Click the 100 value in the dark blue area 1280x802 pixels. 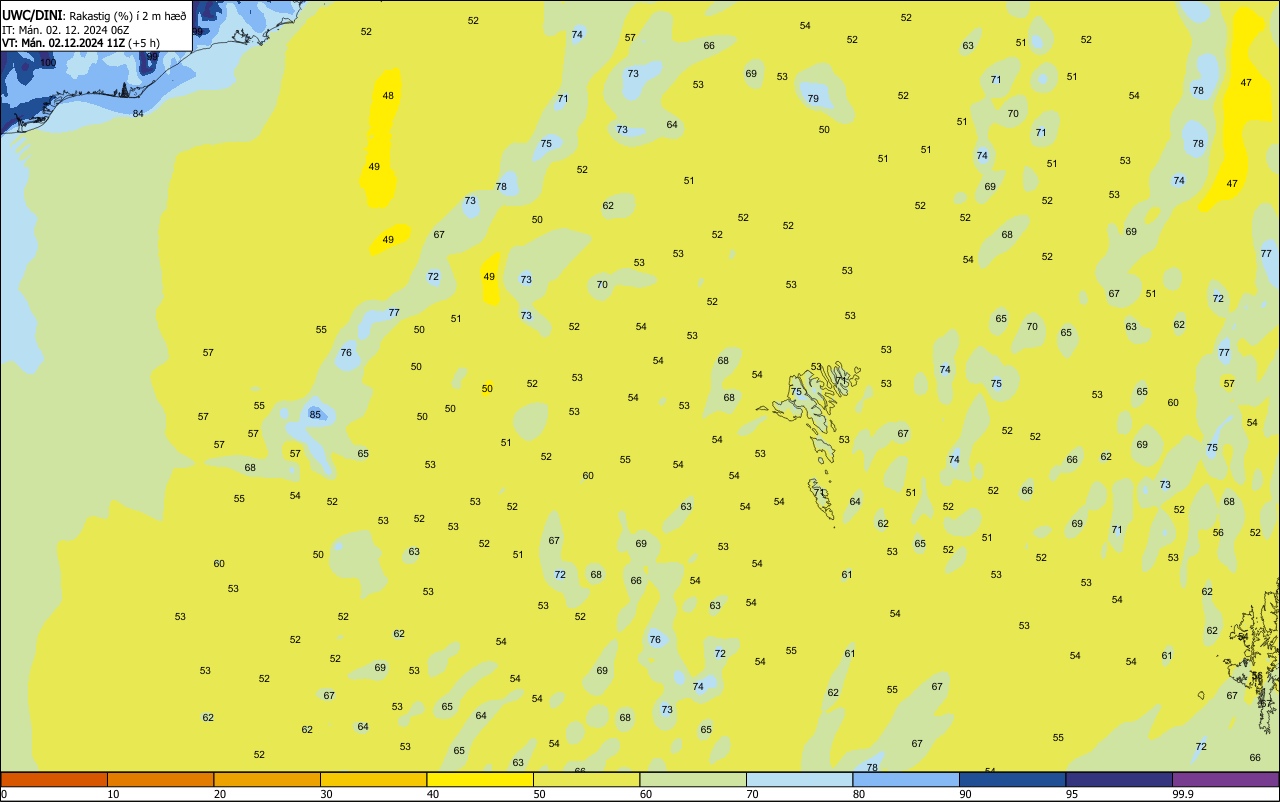48,63
